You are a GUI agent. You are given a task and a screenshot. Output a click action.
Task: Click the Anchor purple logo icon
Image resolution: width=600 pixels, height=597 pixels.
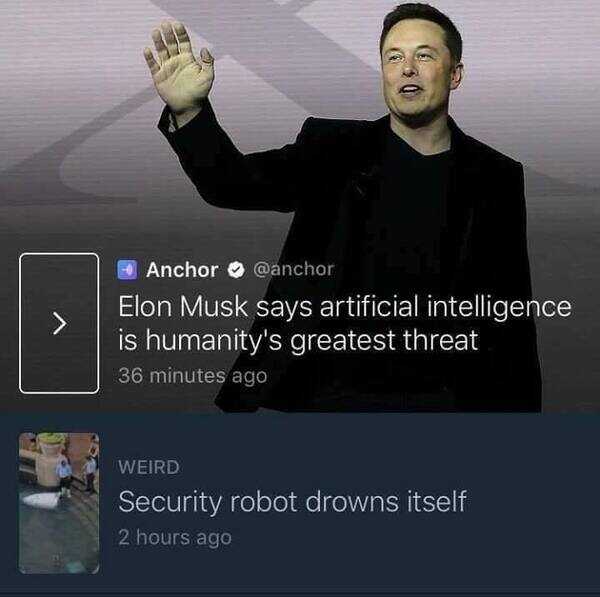coord(127,270)
